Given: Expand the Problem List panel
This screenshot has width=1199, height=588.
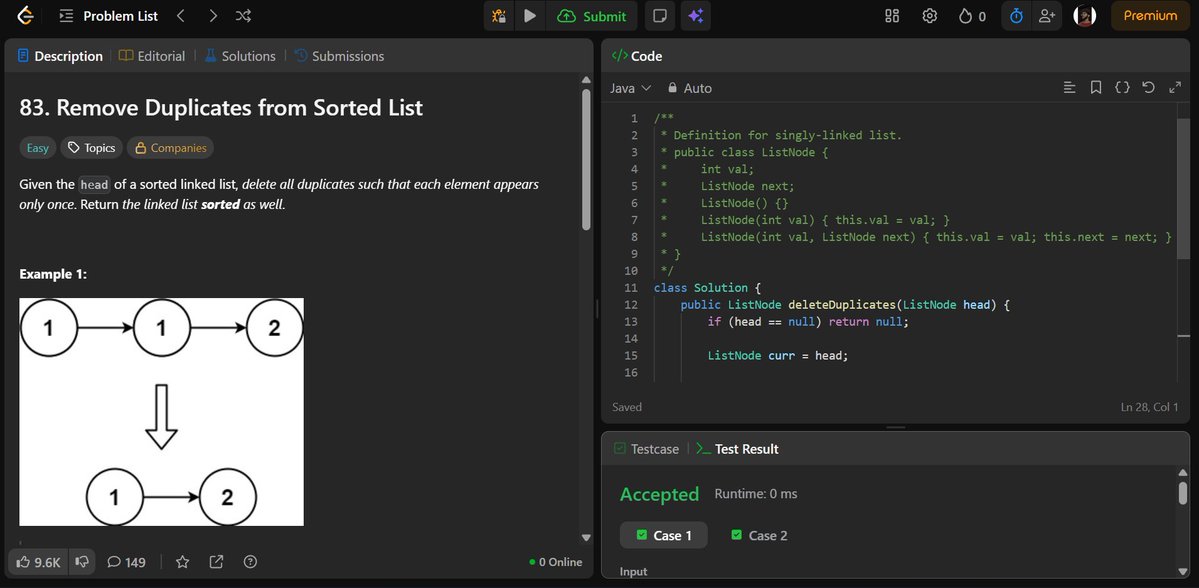Looking at the screenshot, I should [65, 15].
